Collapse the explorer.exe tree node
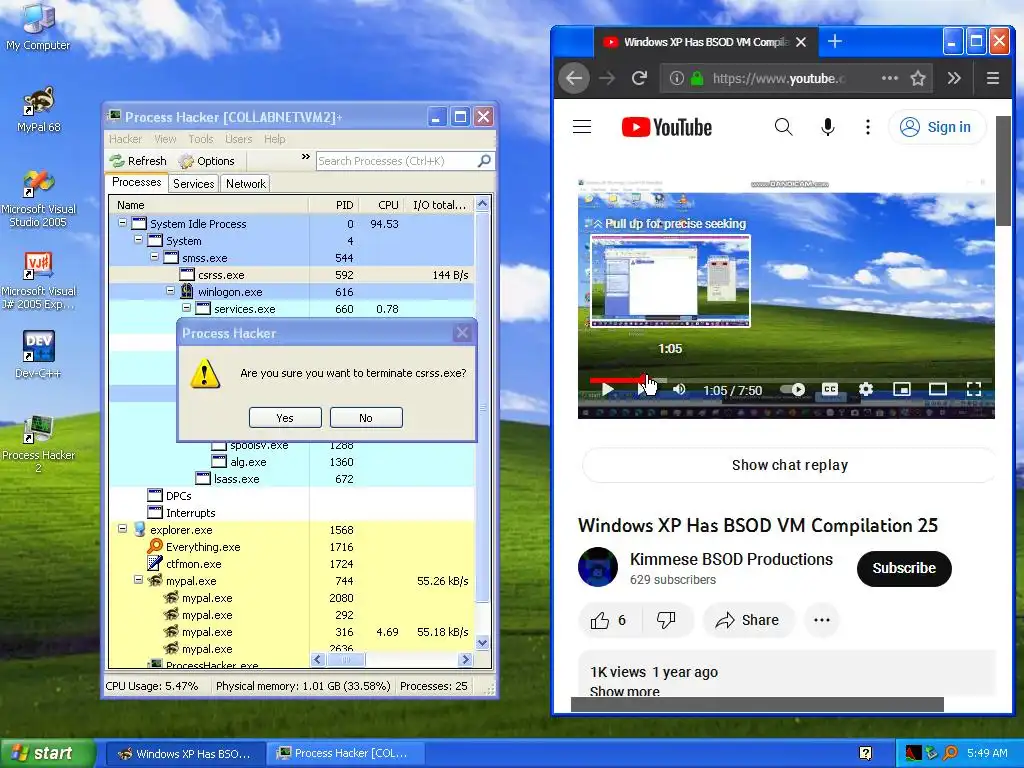 (122, 528)
